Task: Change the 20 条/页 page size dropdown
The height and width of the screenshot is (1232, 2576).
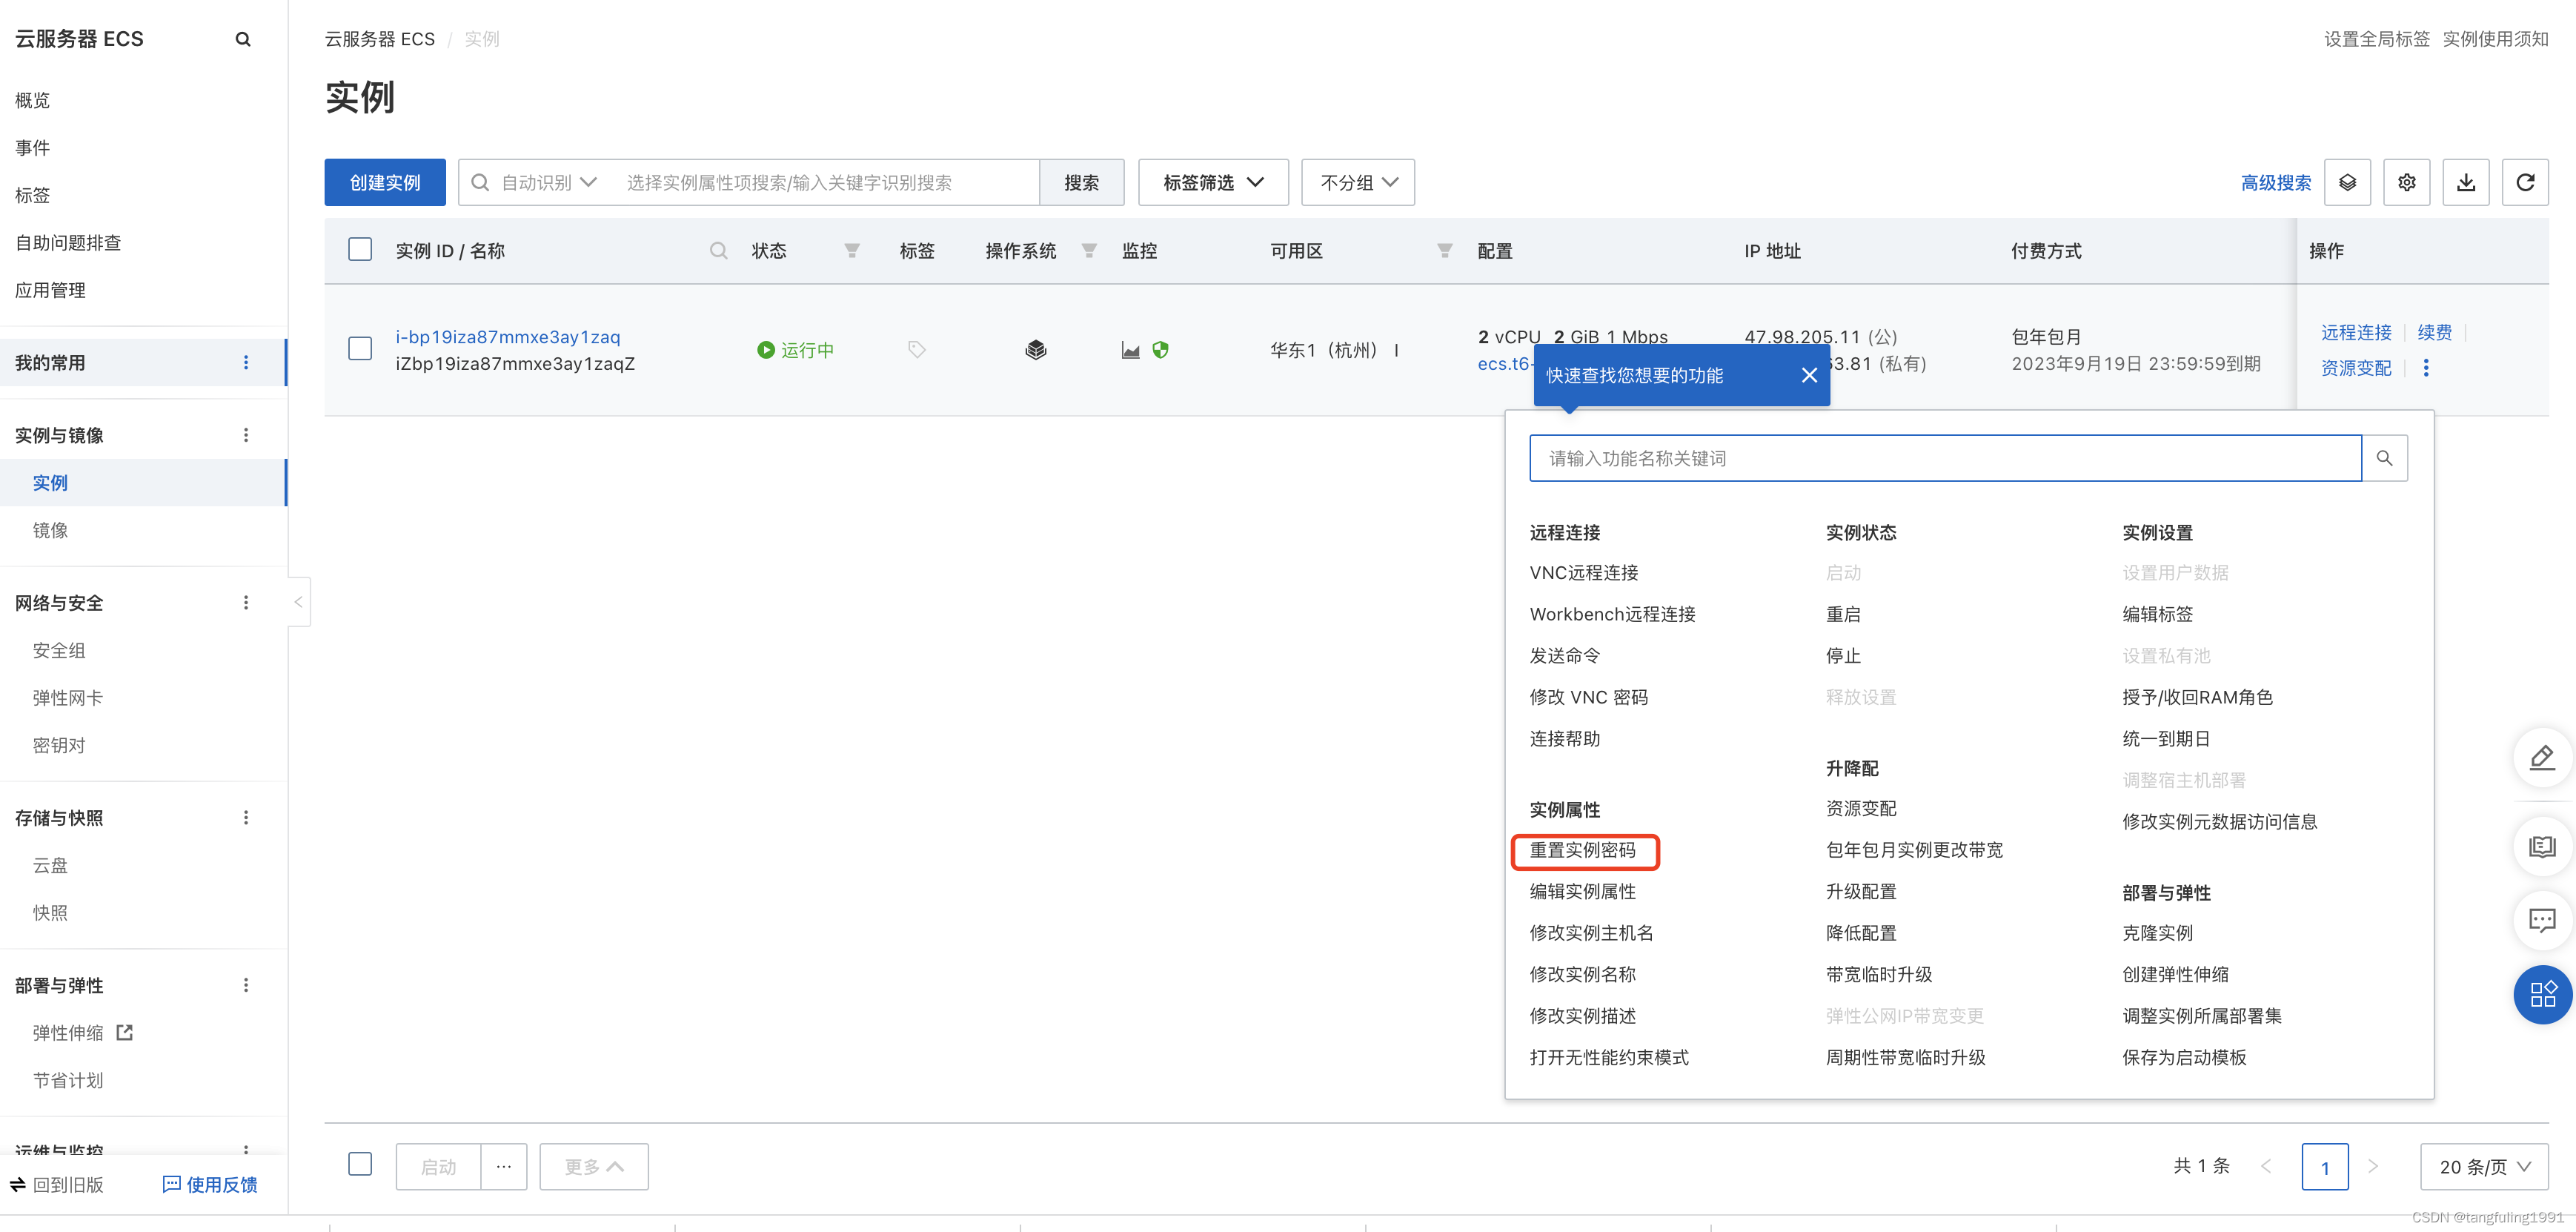Action: click(2483, 1166)
